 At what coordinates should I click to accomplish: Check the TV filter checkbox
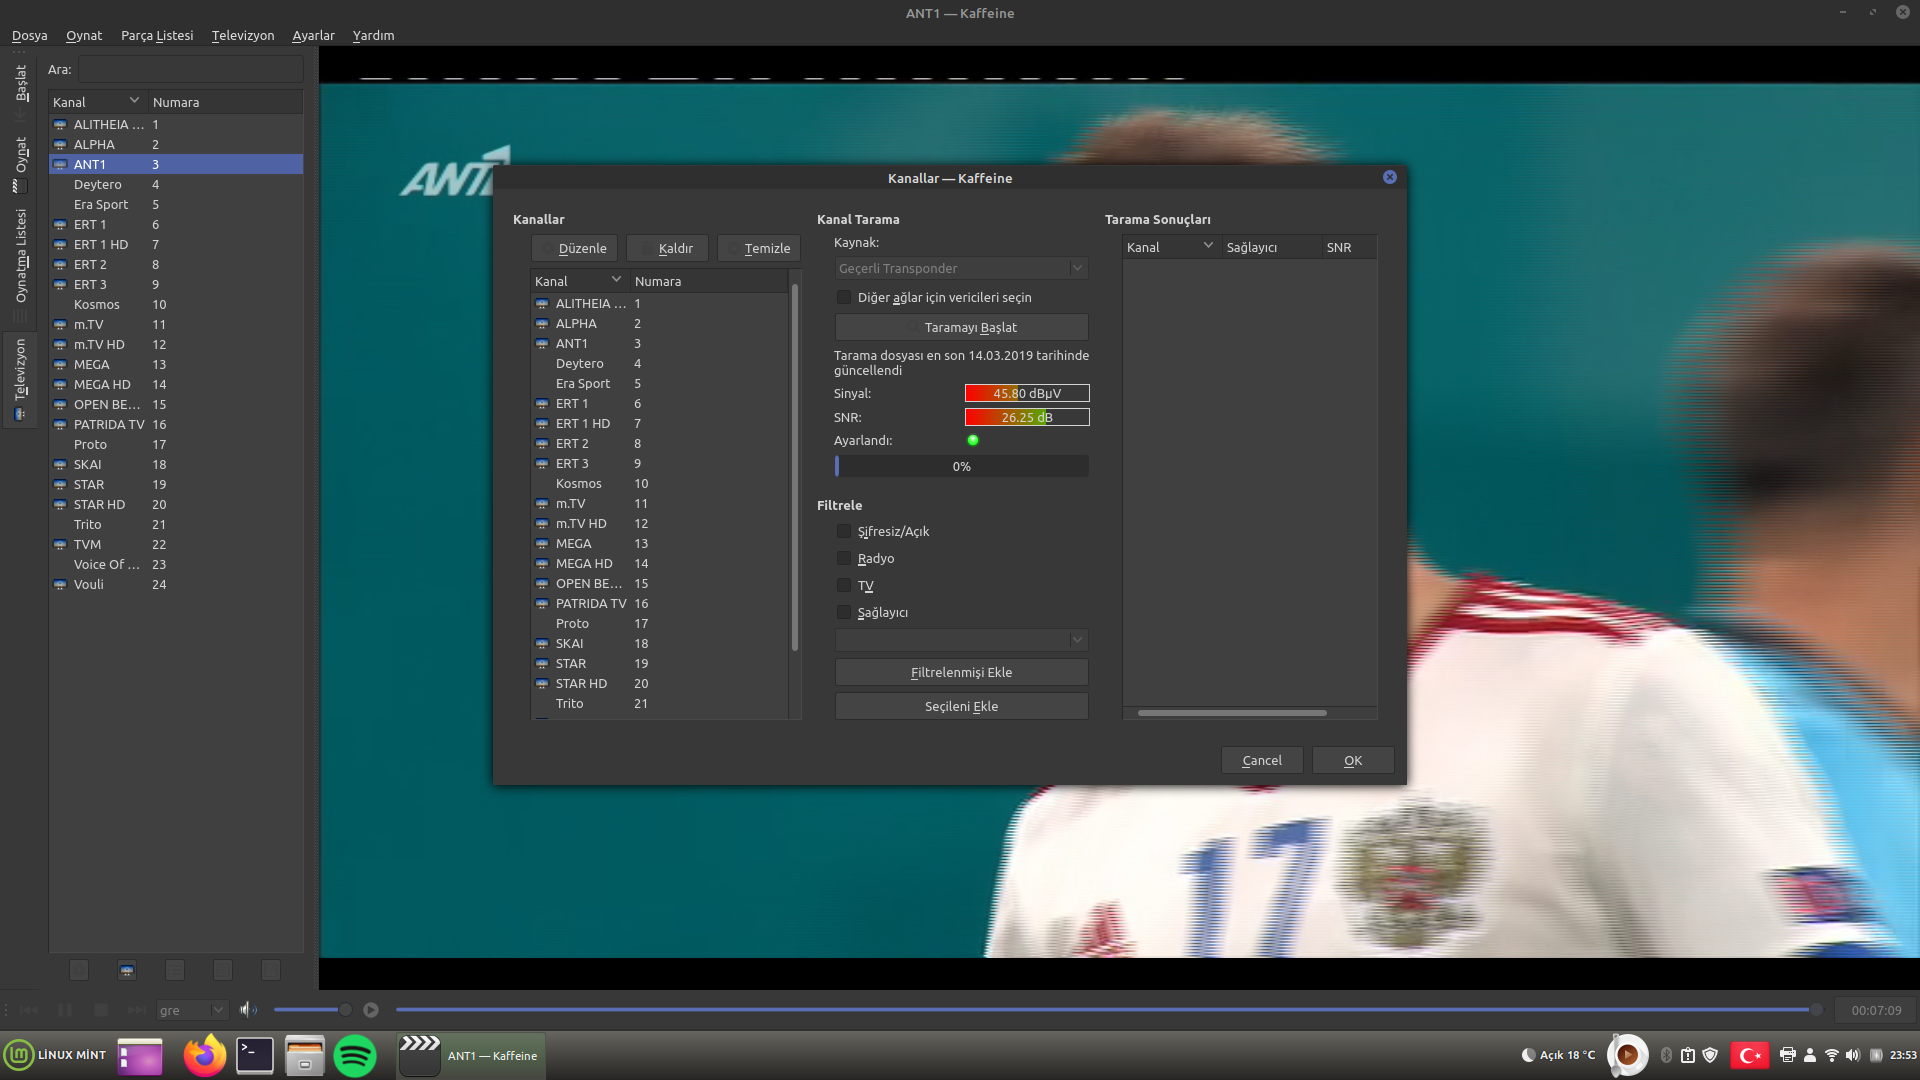pos(844,585)
